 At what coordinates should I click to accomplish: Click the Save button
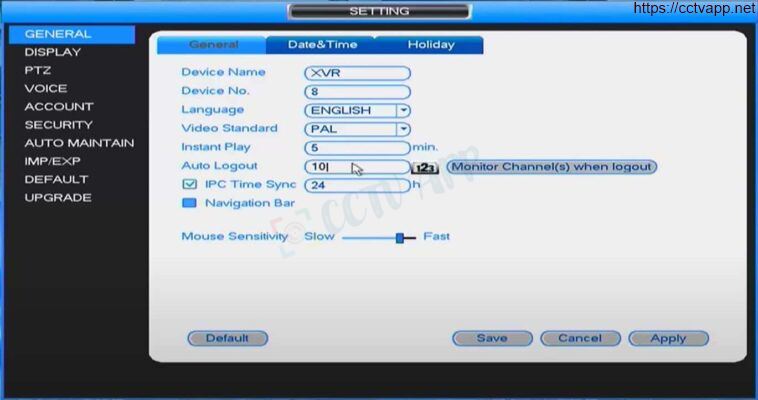point(492,338)
